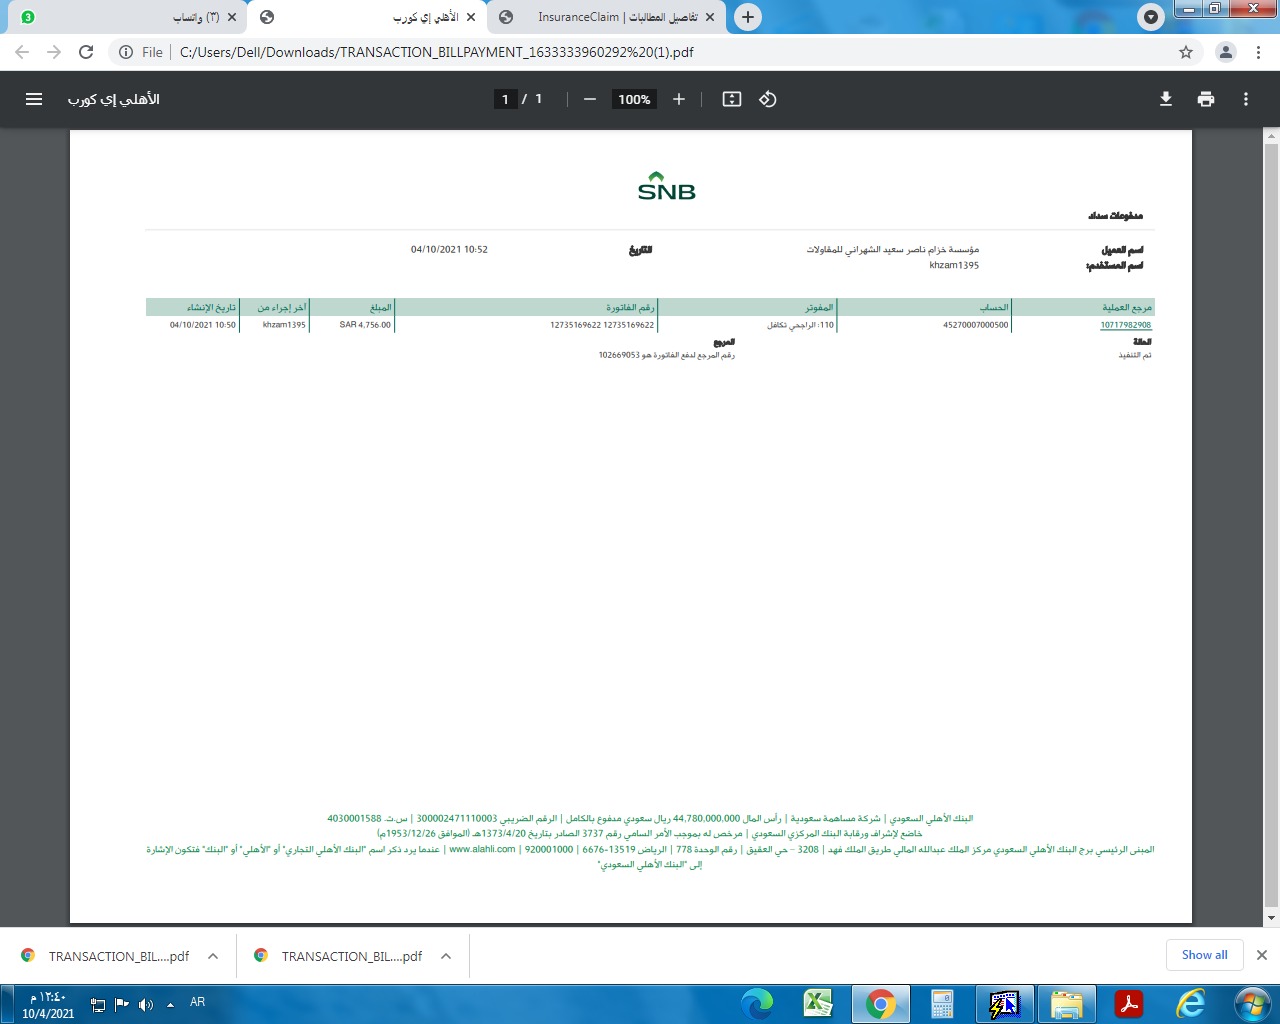Zoom in on the PDF document
Screen dimensions: 1280x1024
pos(679,99)
